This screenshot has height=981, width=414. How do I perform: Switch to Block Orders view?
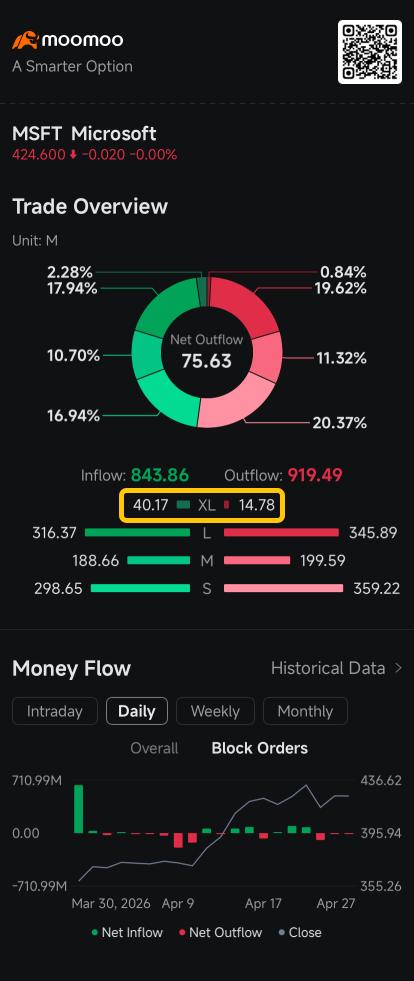(x=260, y=748)
